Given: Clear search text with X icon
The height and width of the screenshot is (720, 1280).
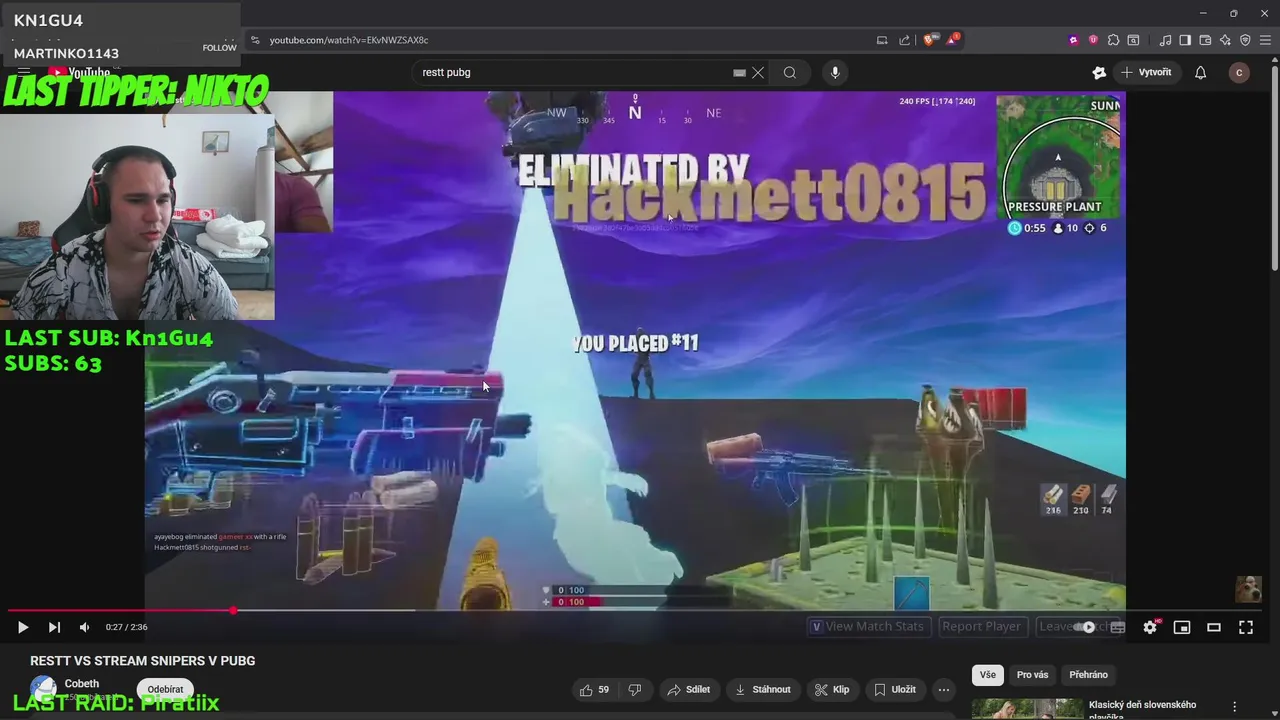Looking at the screenshot, I should 758,72.
